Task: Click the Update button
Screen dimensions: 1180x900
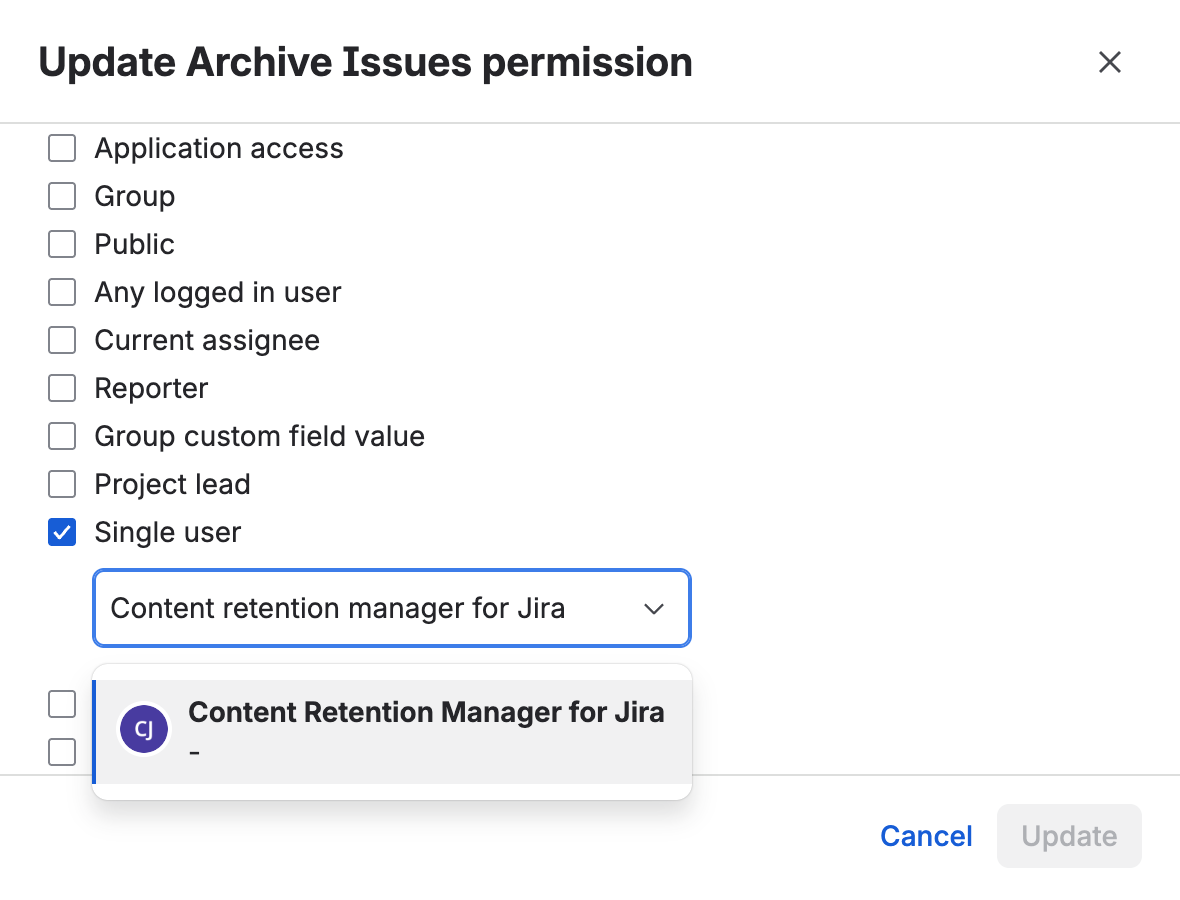Action: tap(1069, 836)
